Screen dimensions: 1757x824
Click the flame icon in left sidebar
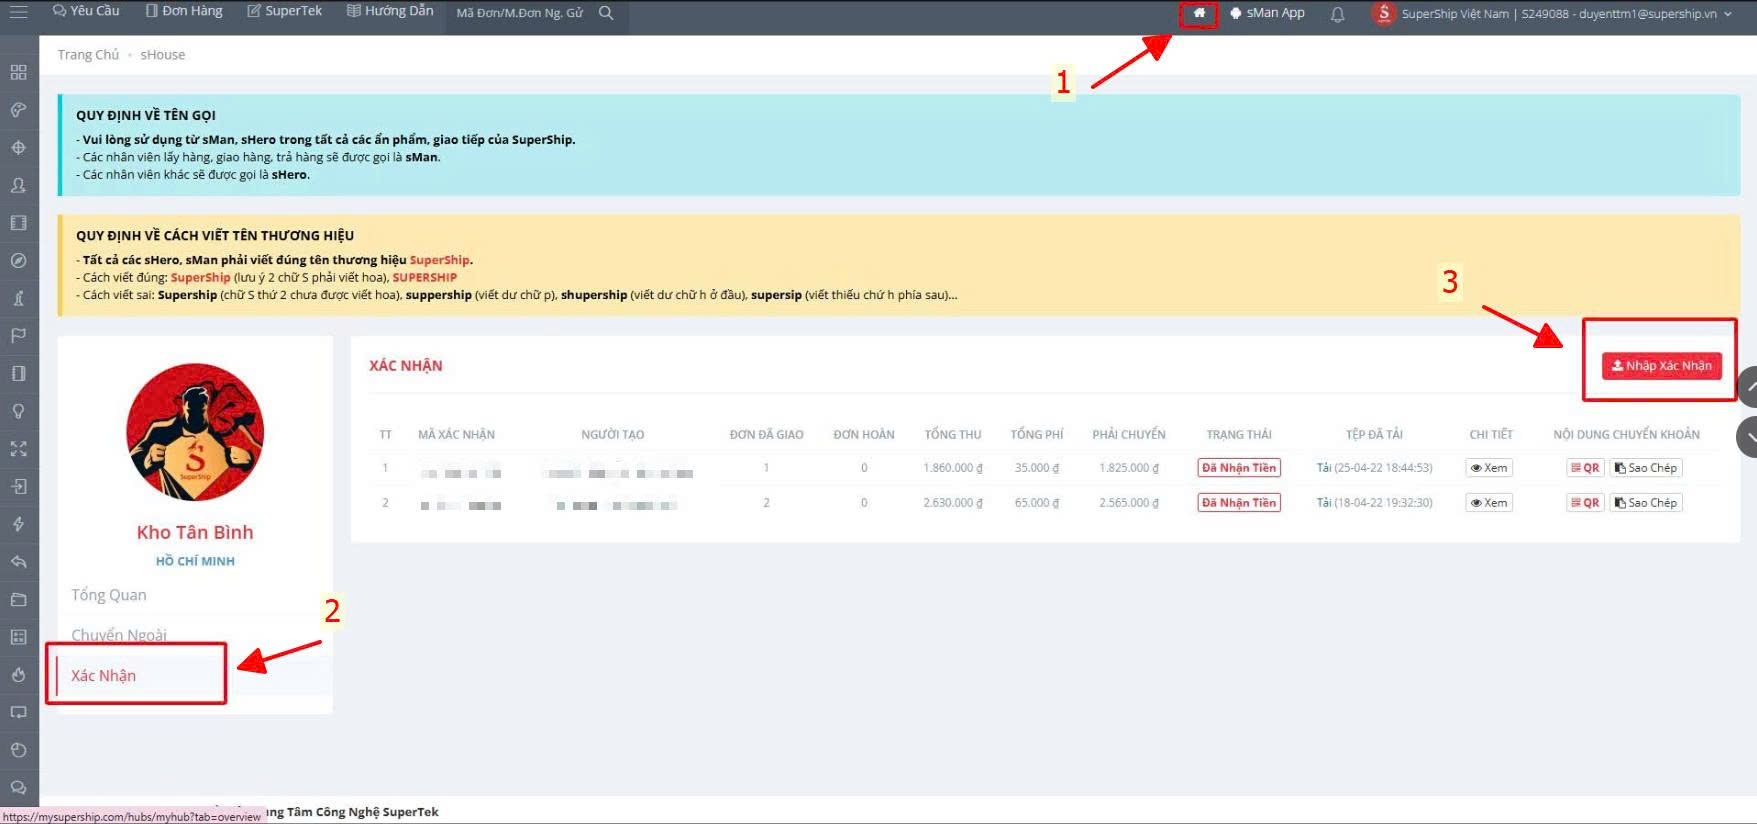click(18, 675)
